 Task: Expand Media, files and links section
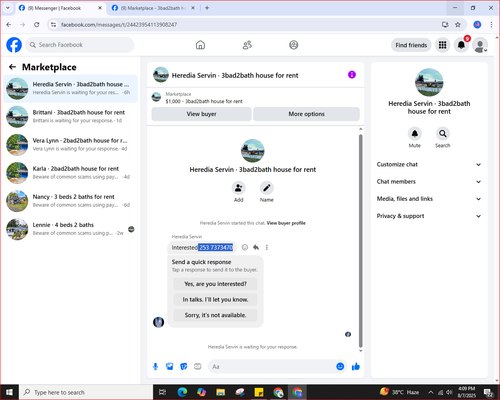[429, 199]
